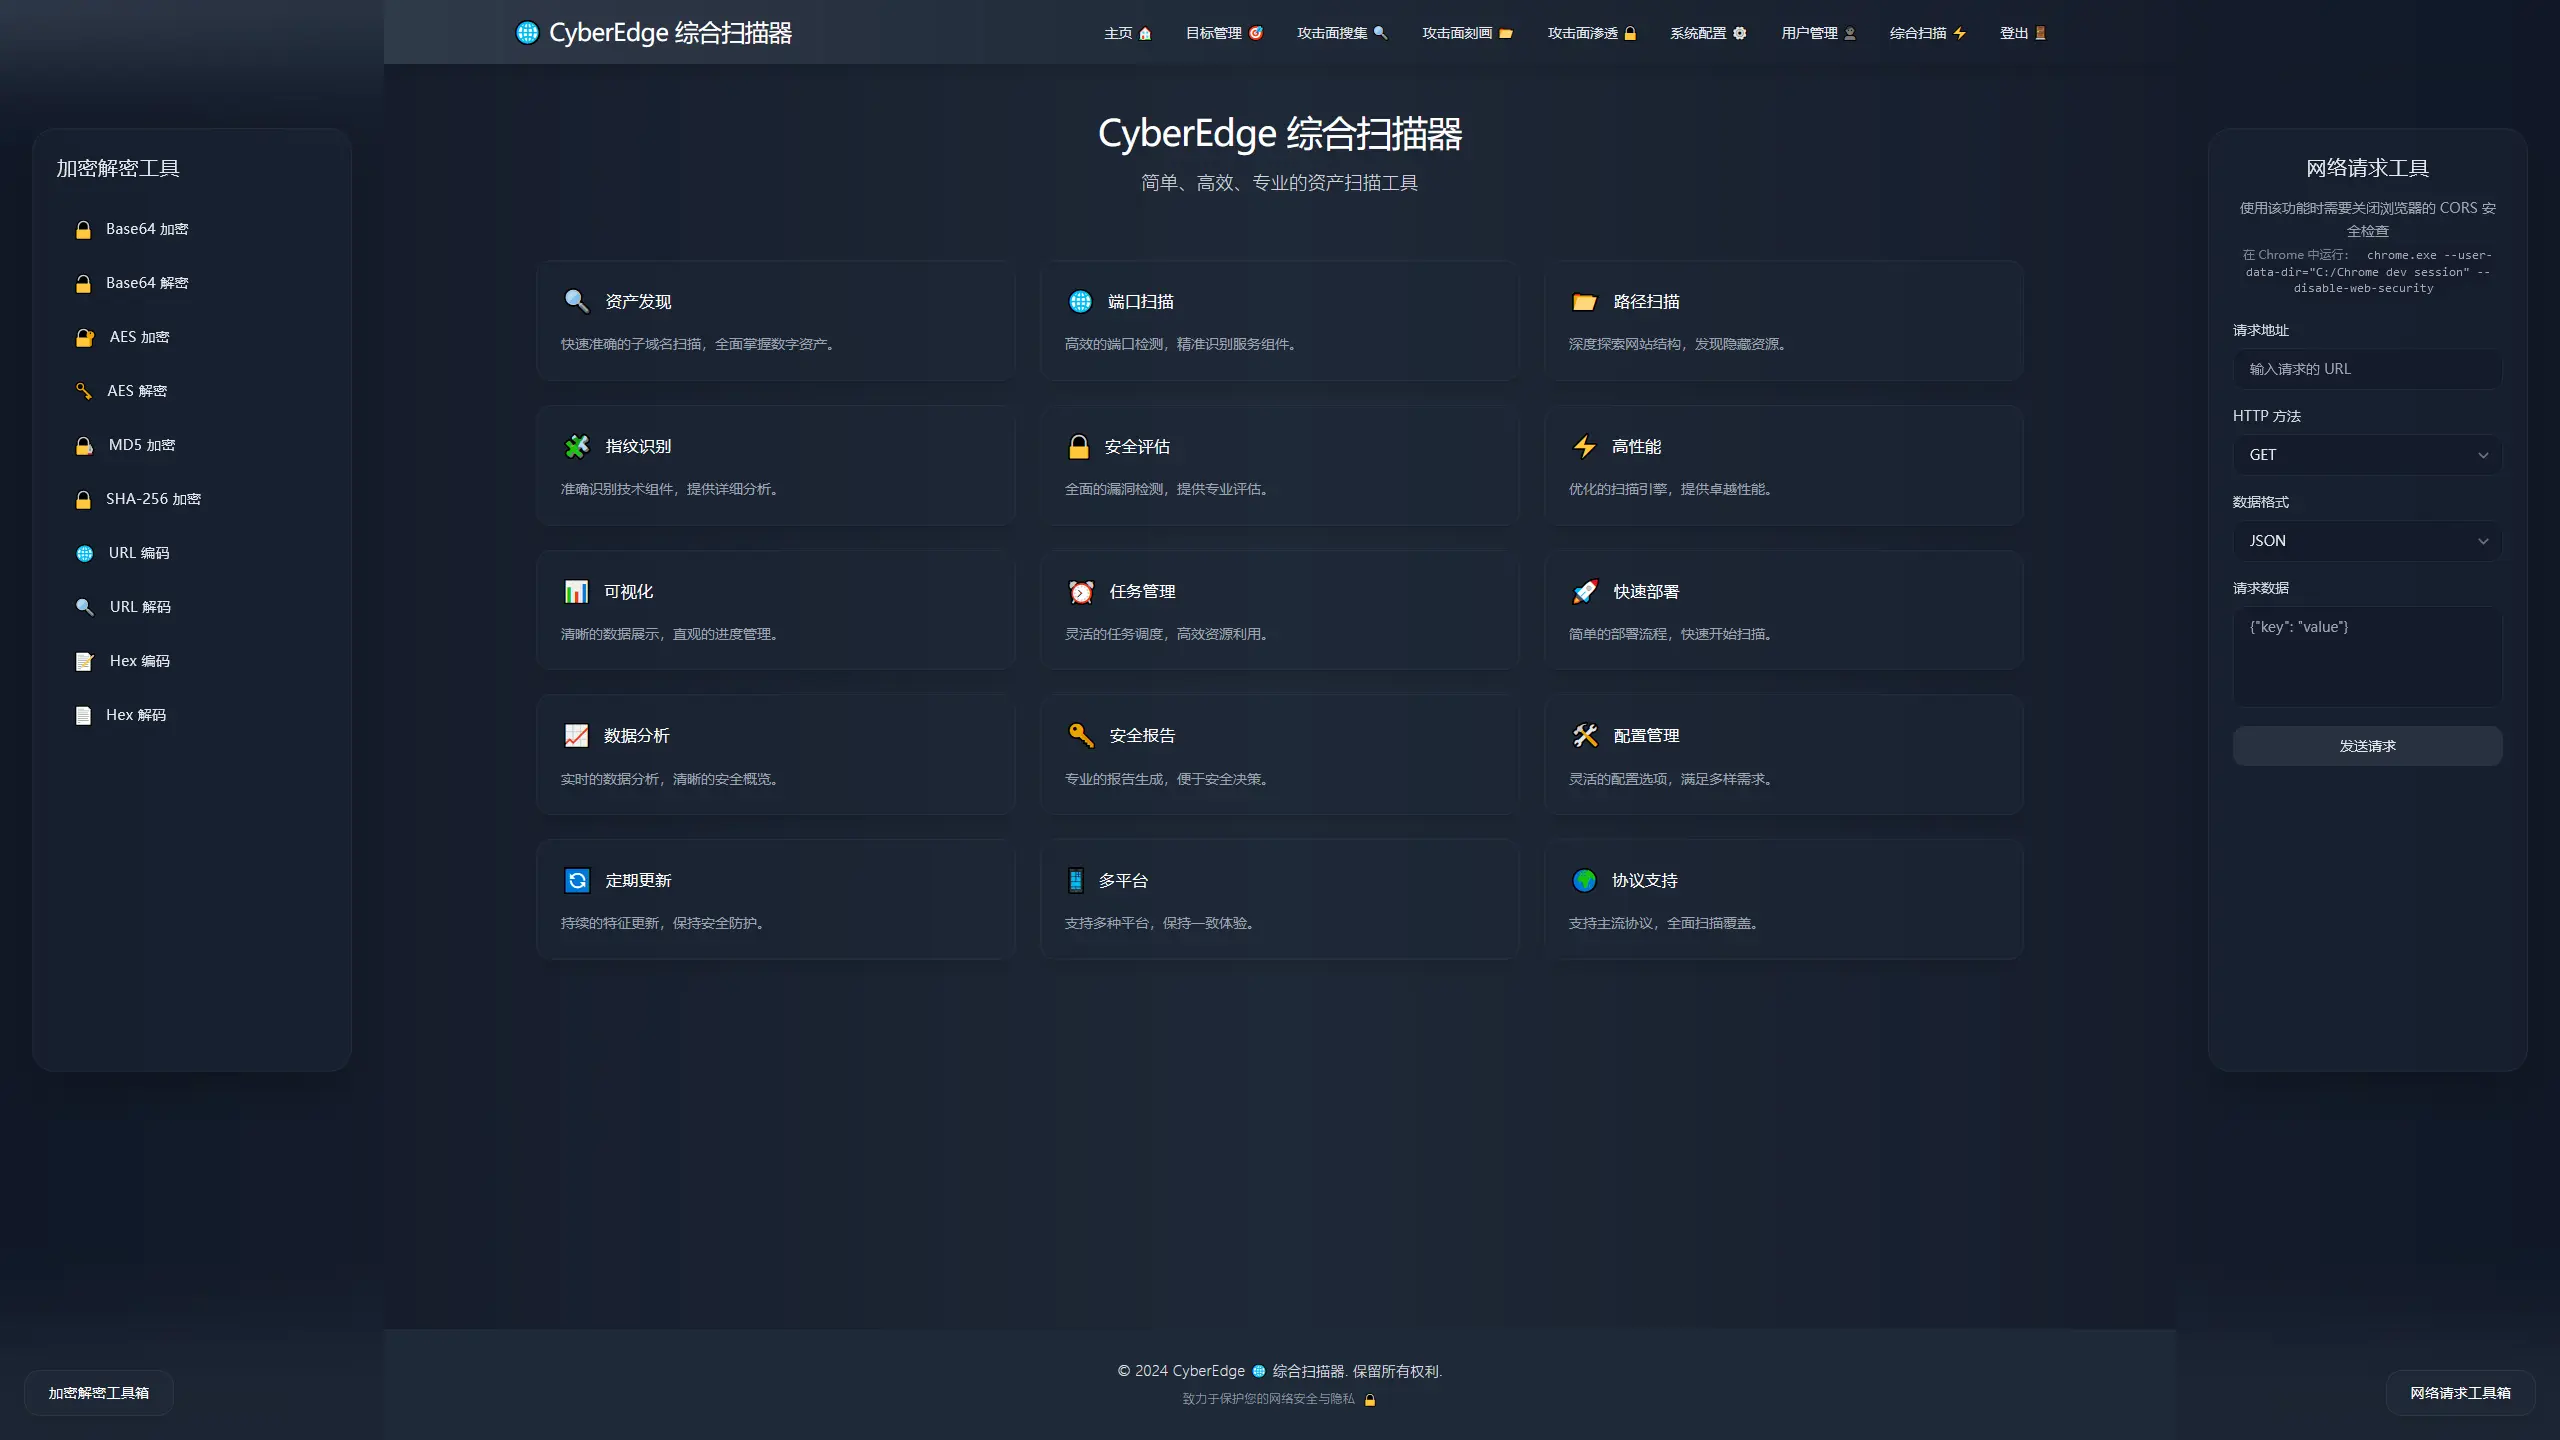This screenshot has height=1440, width=2560.
Task: Click the CORS 安全检查 warning text
Action: tap(2367, 219)
